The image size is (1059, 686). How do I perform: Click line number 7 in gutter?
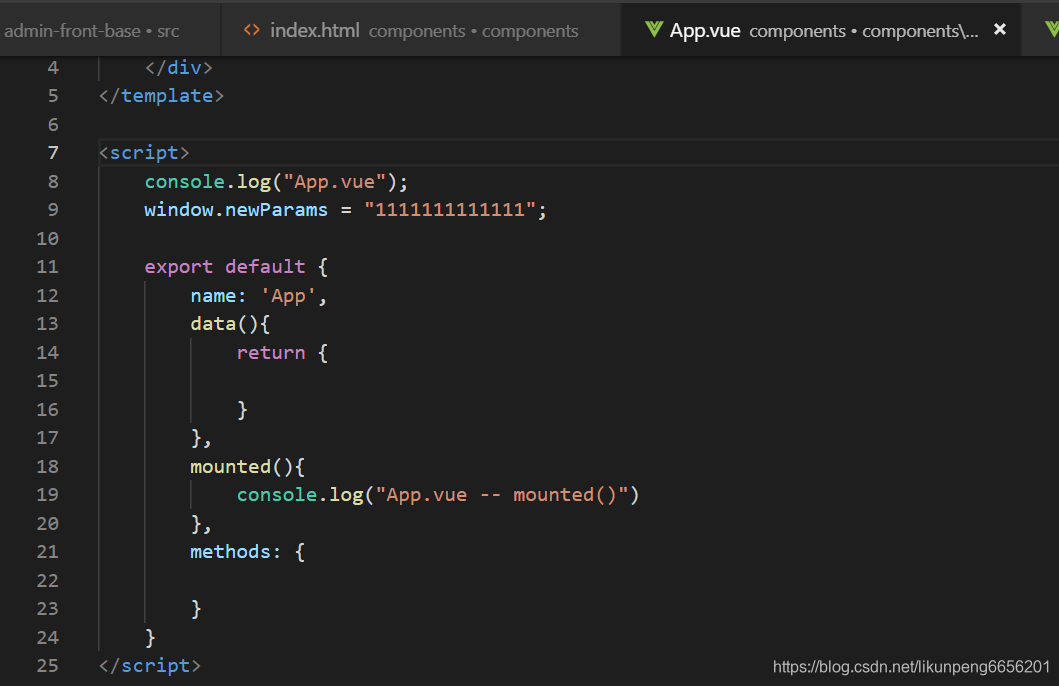coord(53,153)
